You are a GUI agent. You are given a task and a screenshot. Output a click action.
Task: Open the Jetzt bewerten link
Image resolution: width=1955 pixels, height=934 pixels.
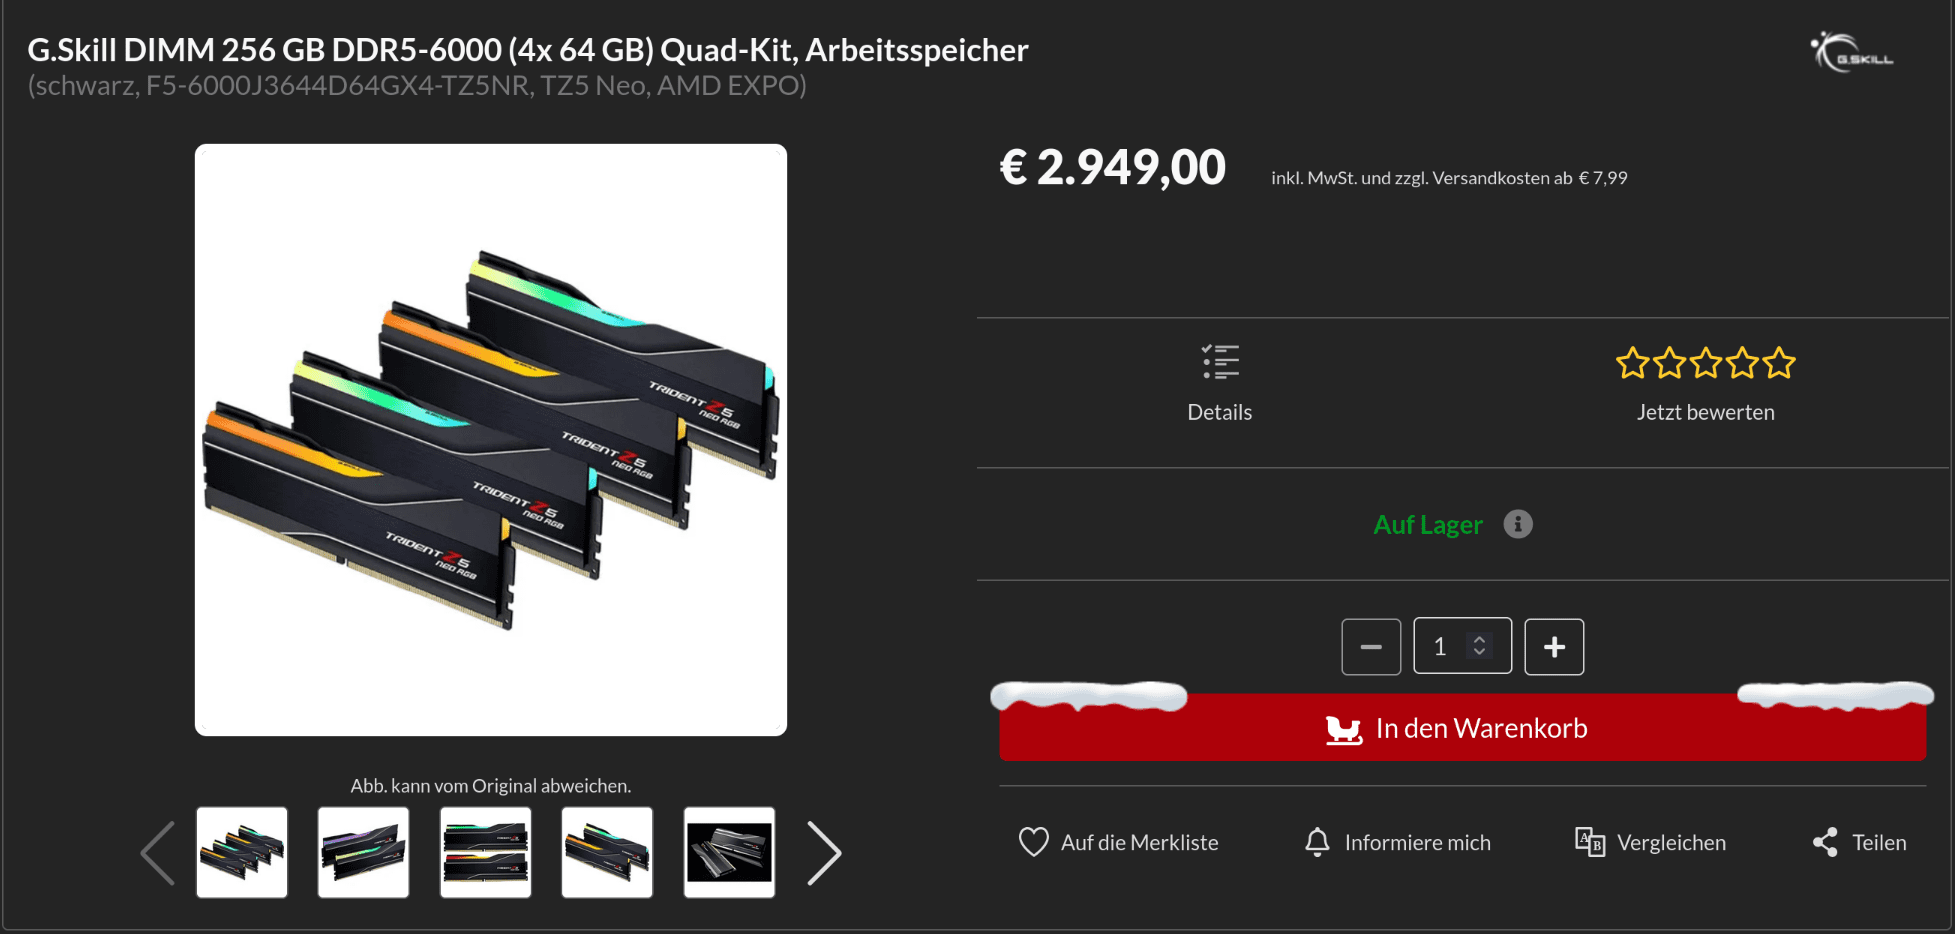tap(1705, 412)
